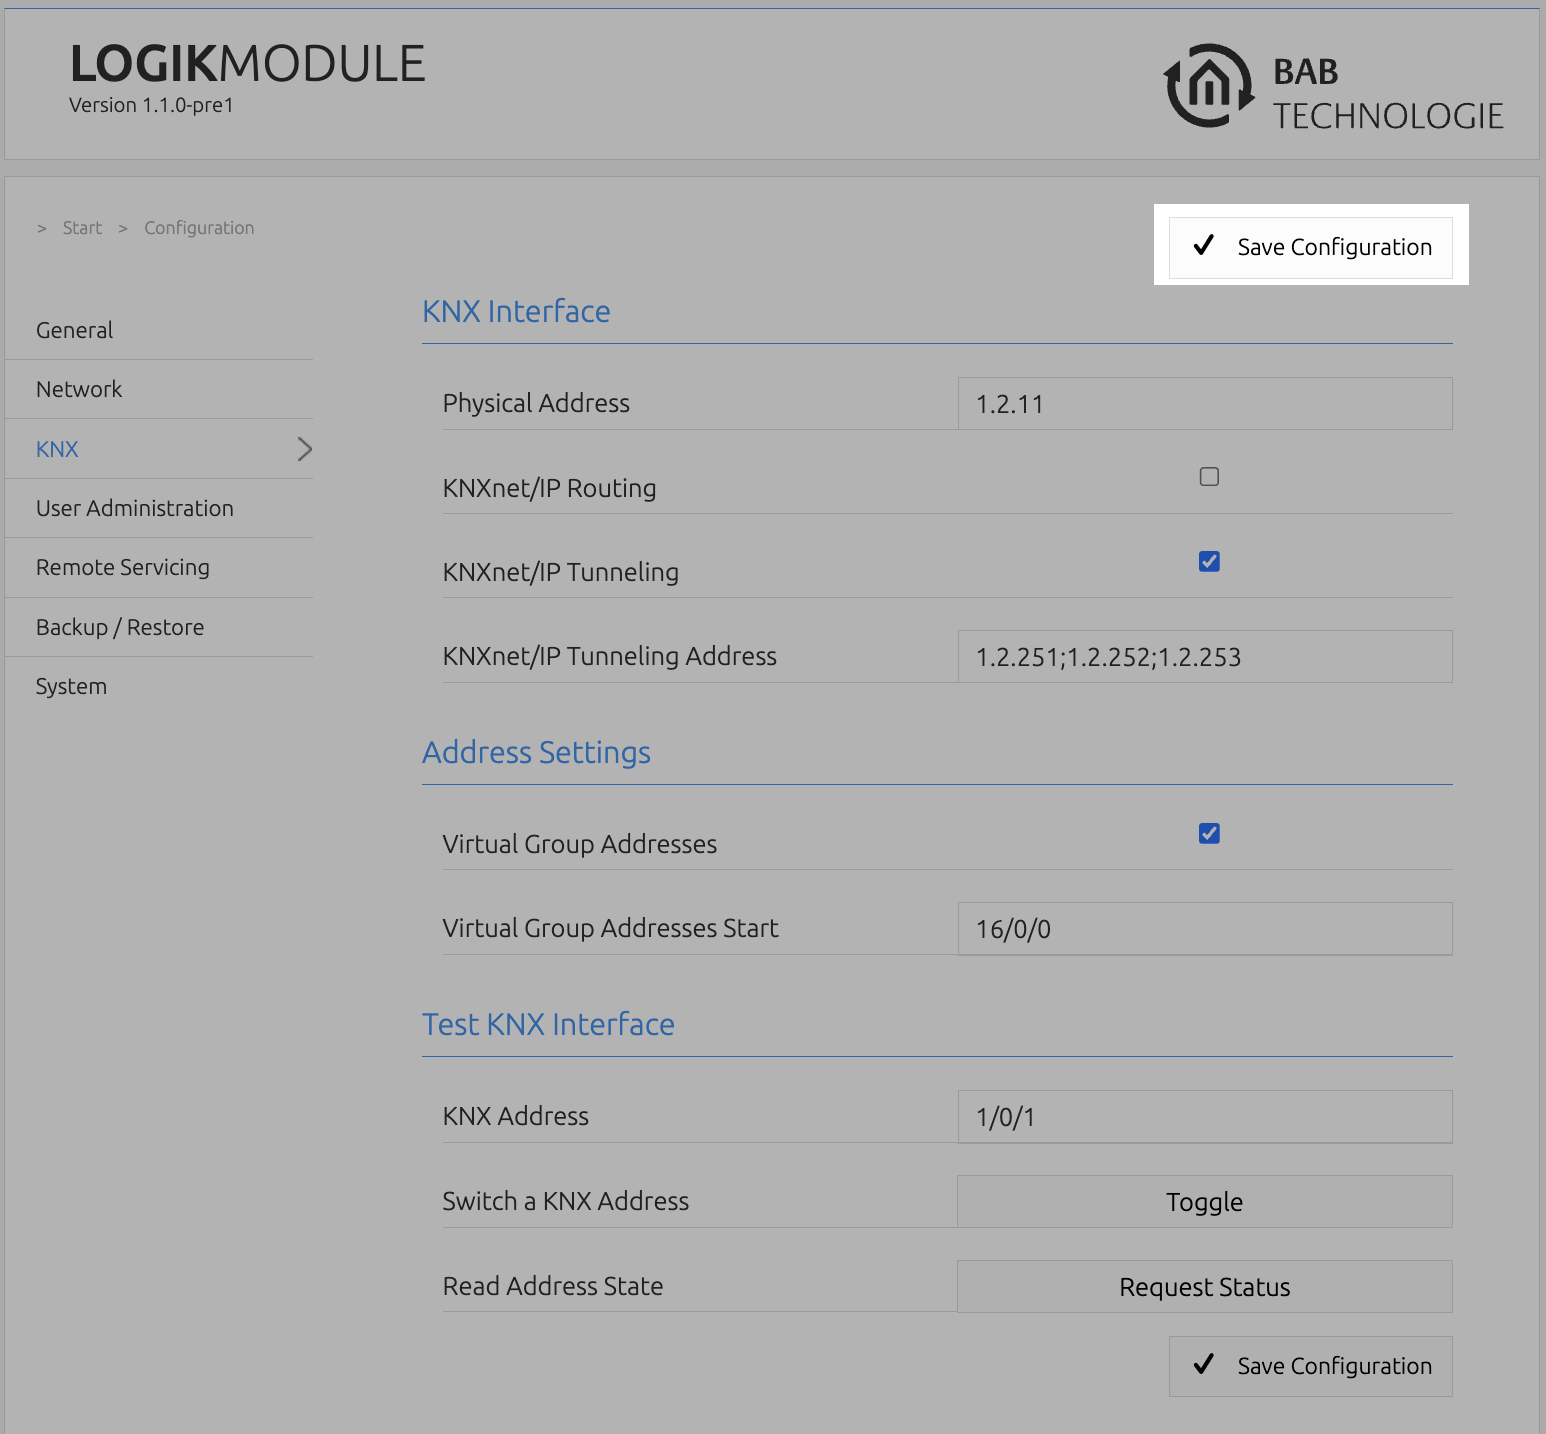
Task: Focus the Physical Address input field
Action: point(1205,403)
